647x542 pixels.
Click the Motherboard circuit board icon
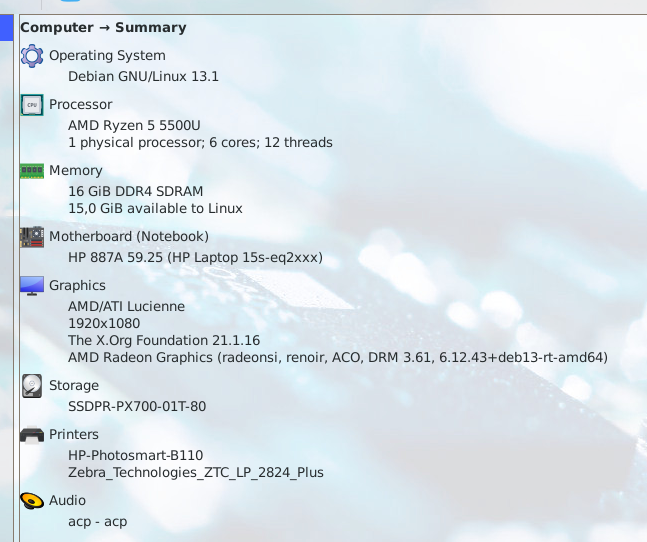pos(32,237)
